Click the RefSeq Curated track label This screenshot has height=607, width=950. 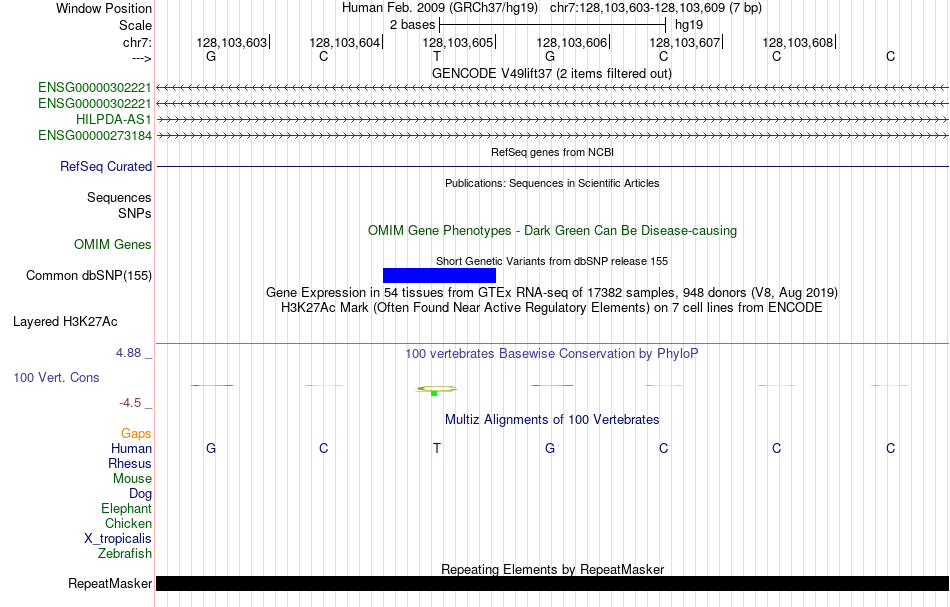pos(106,167)
